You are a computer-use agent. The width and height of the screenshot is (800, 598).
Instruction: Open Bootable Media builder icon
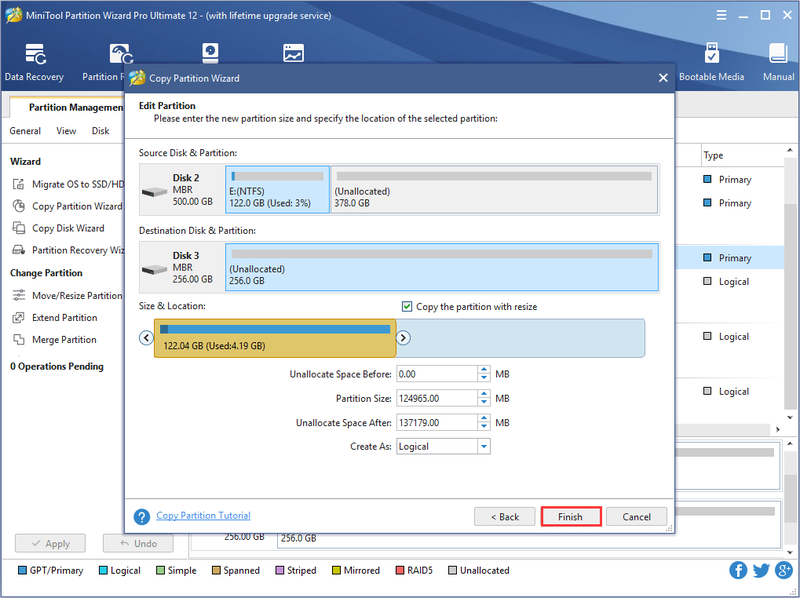click(x=711, y=53)
